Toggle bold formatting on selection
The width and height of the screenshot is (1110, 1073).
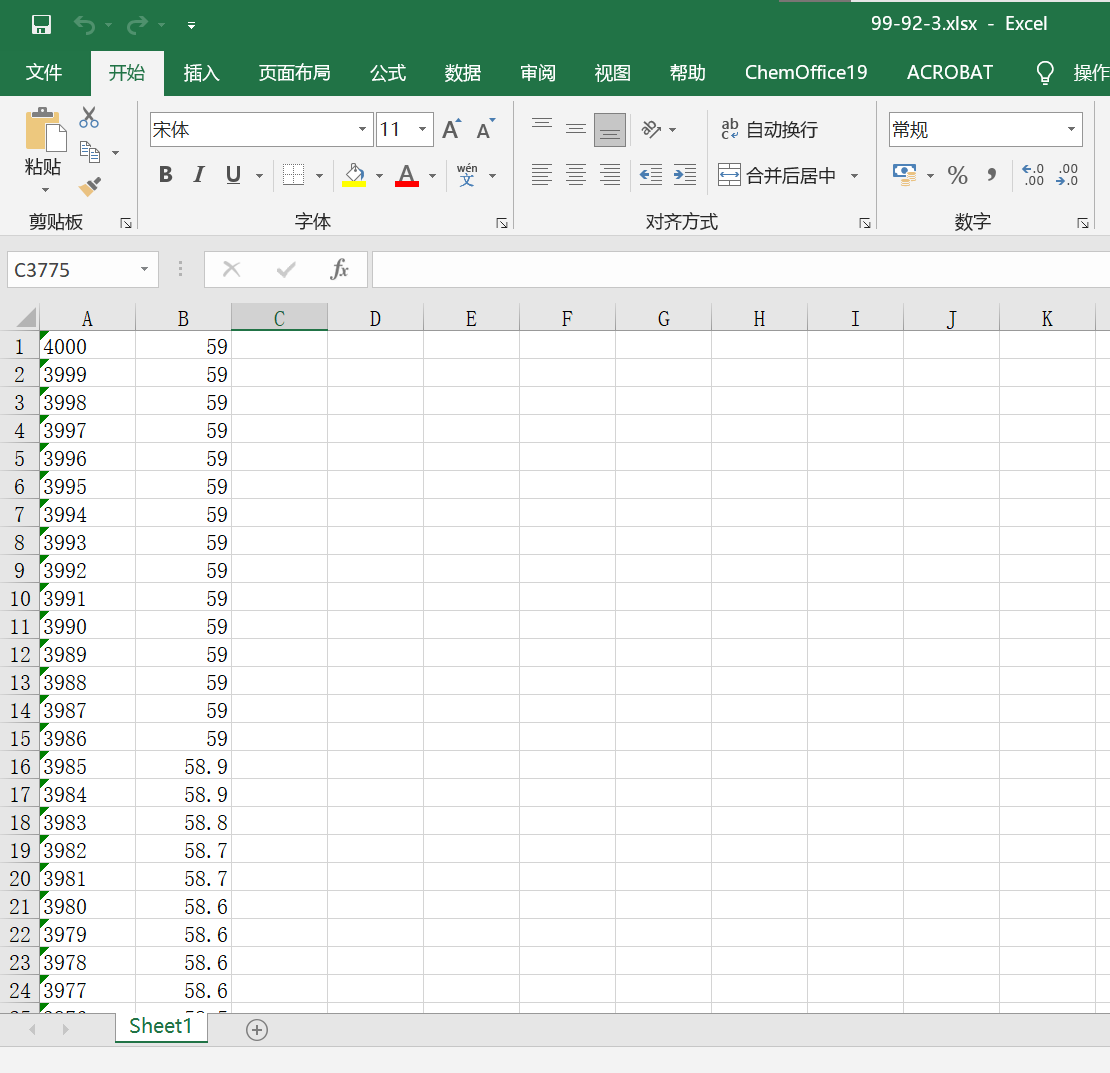[165, 174]
